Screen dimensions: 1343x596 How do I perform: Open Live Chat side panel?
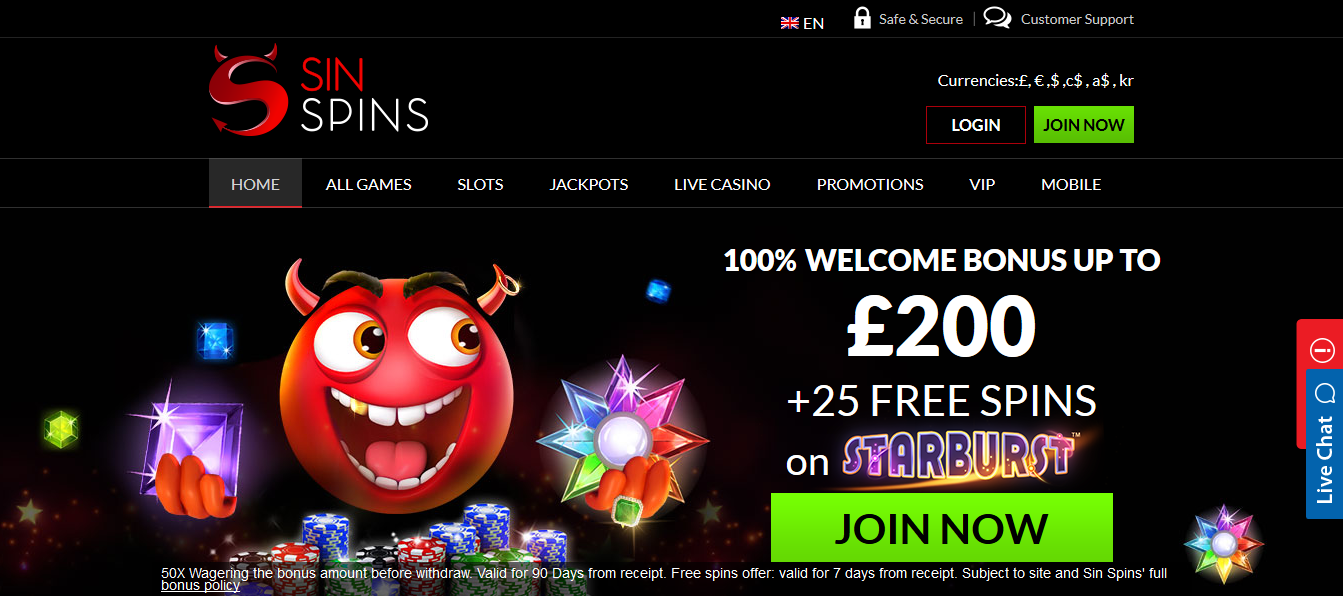1324,444
